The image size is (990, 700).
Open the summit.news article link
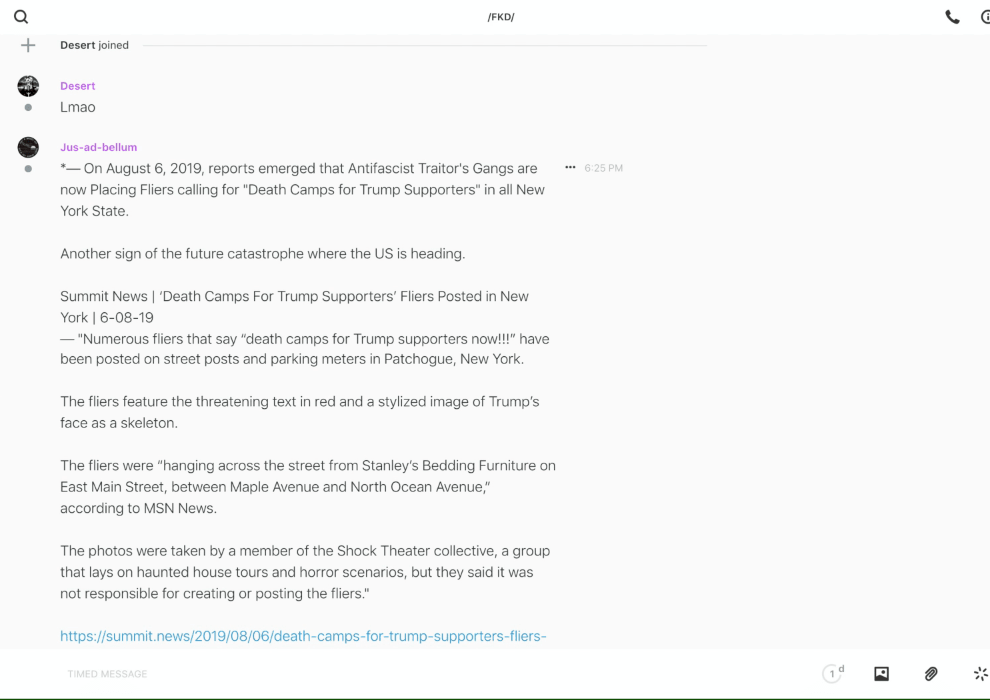tap(303, 636)
